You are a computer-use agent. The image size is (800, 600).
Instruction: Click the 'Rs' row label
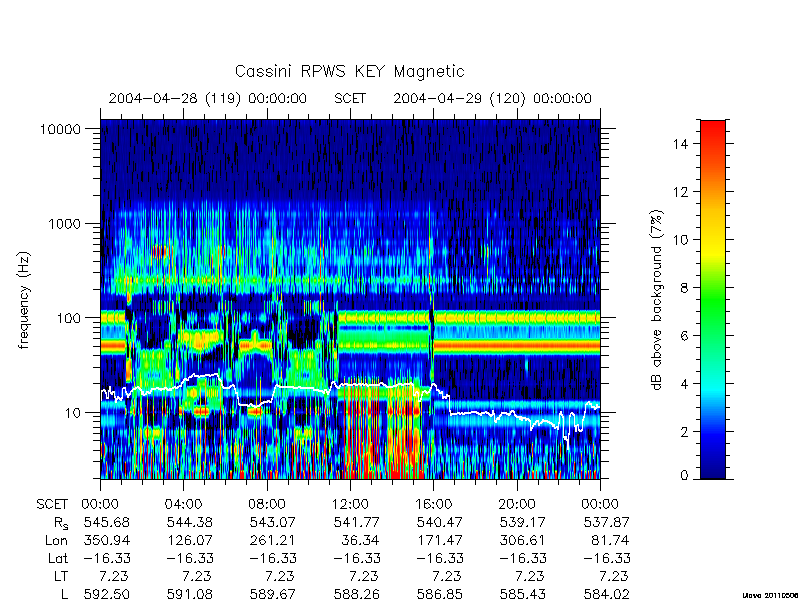coord(61,523)
